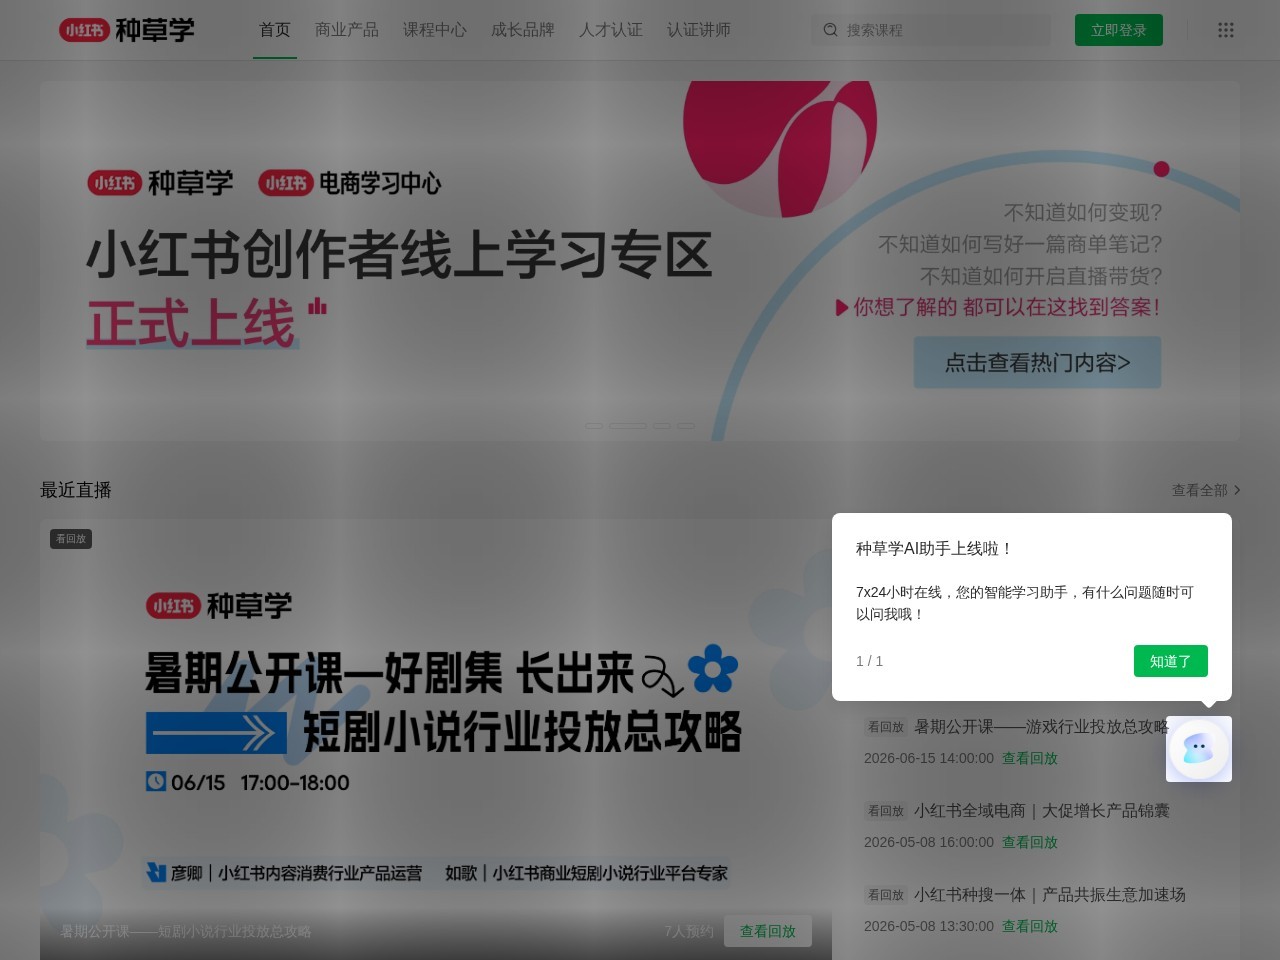
Task: Select the 首页 navigation tab
Action: (275, 30)
